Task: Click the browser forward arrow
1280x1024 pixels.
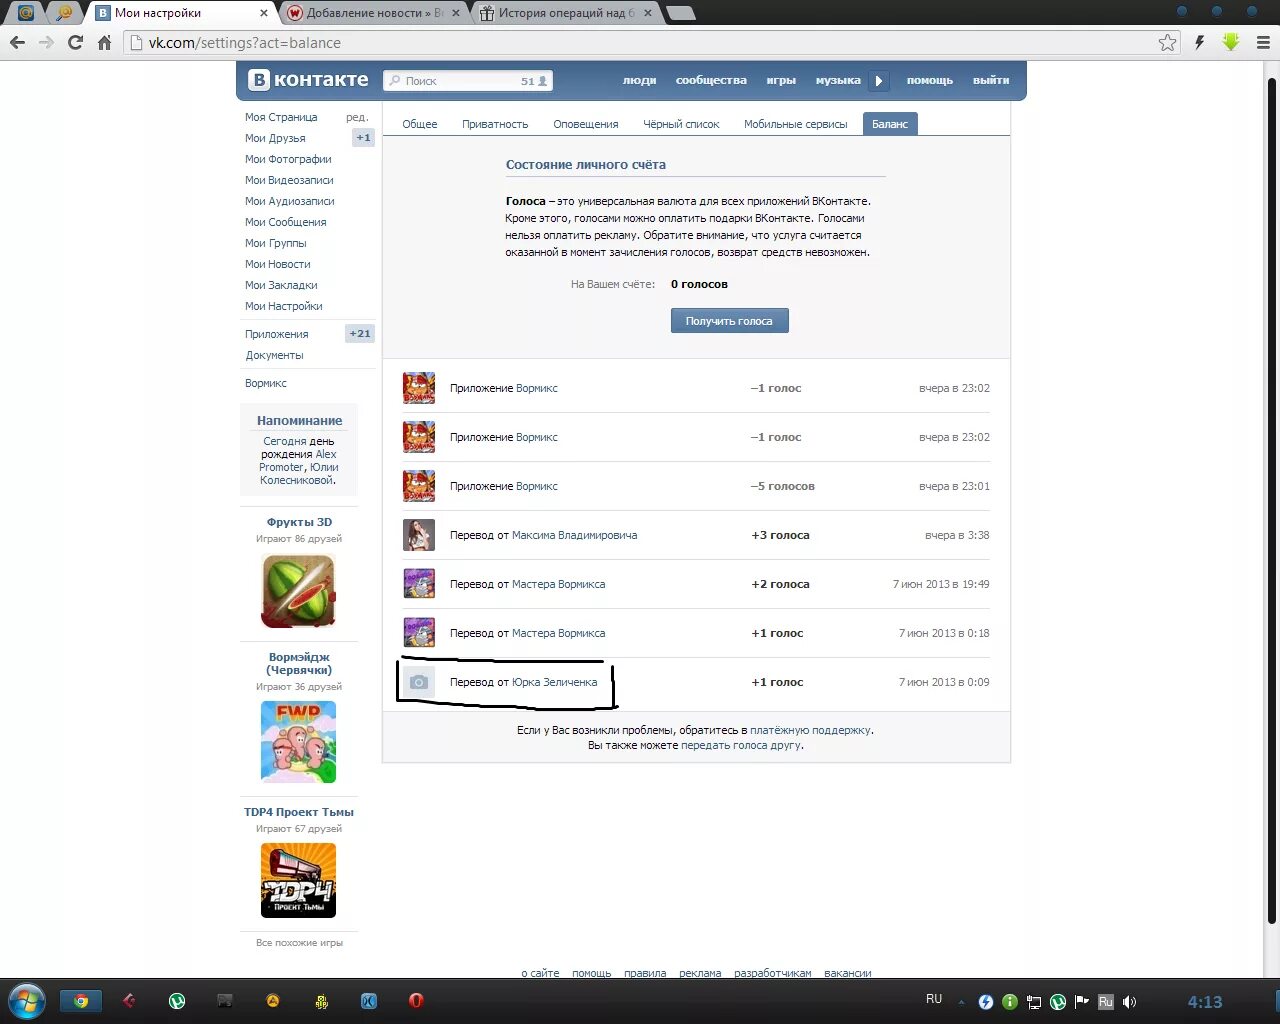Action: 46,43
